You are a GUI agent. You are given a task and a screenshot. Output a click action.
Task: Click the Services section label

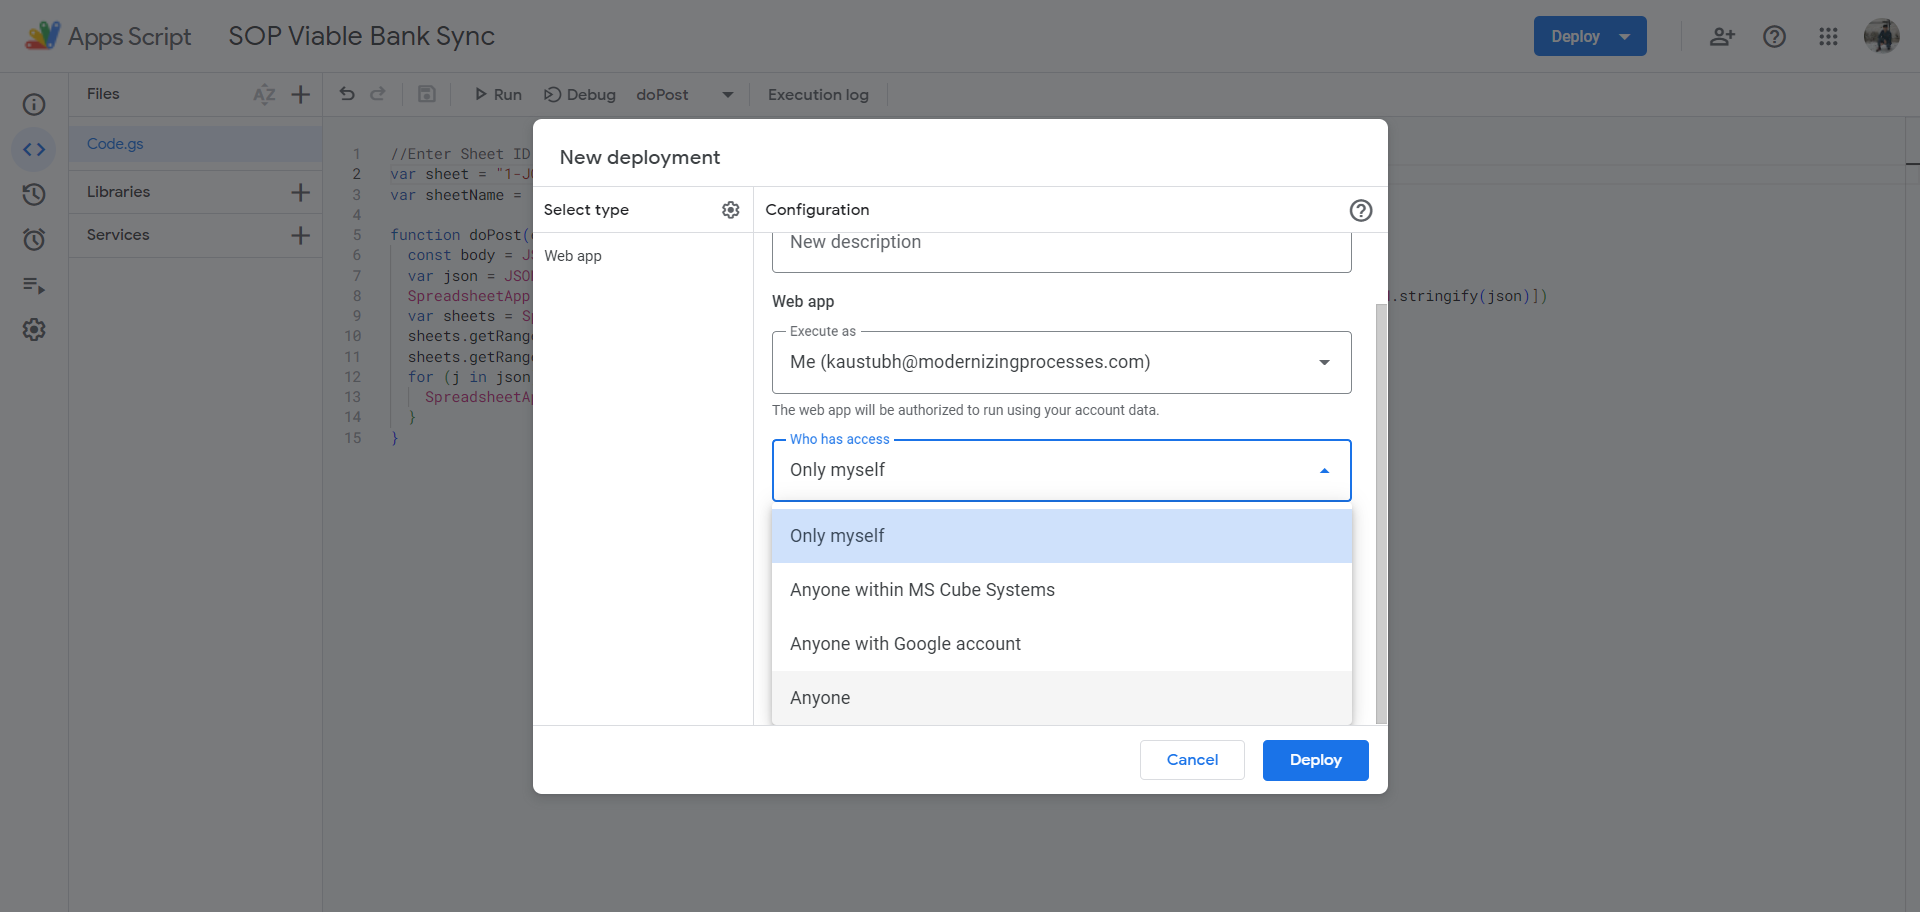tap(118, 235)
